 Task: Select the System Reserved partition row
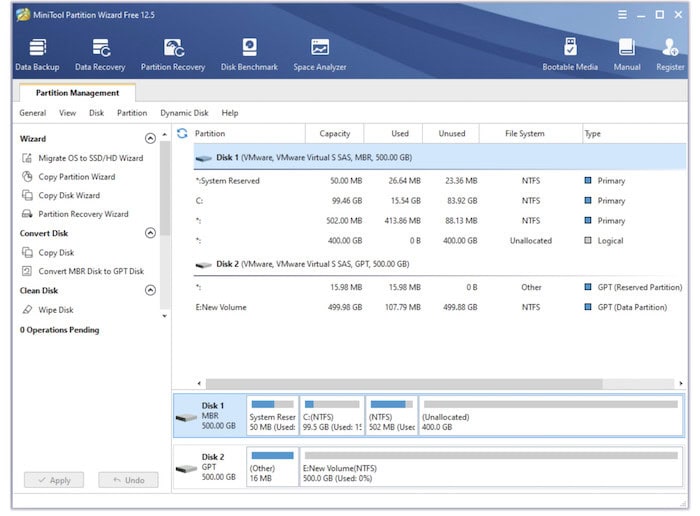tap(440, 181)
